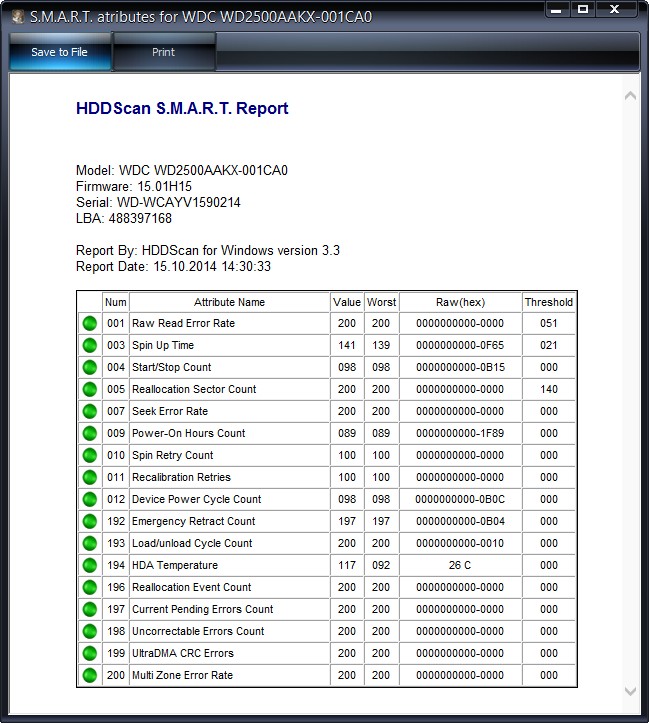Click the HDDScan S.M.A.R.T. Report heading
Viewport: 649px width, 723px height.
pos(182,108)
